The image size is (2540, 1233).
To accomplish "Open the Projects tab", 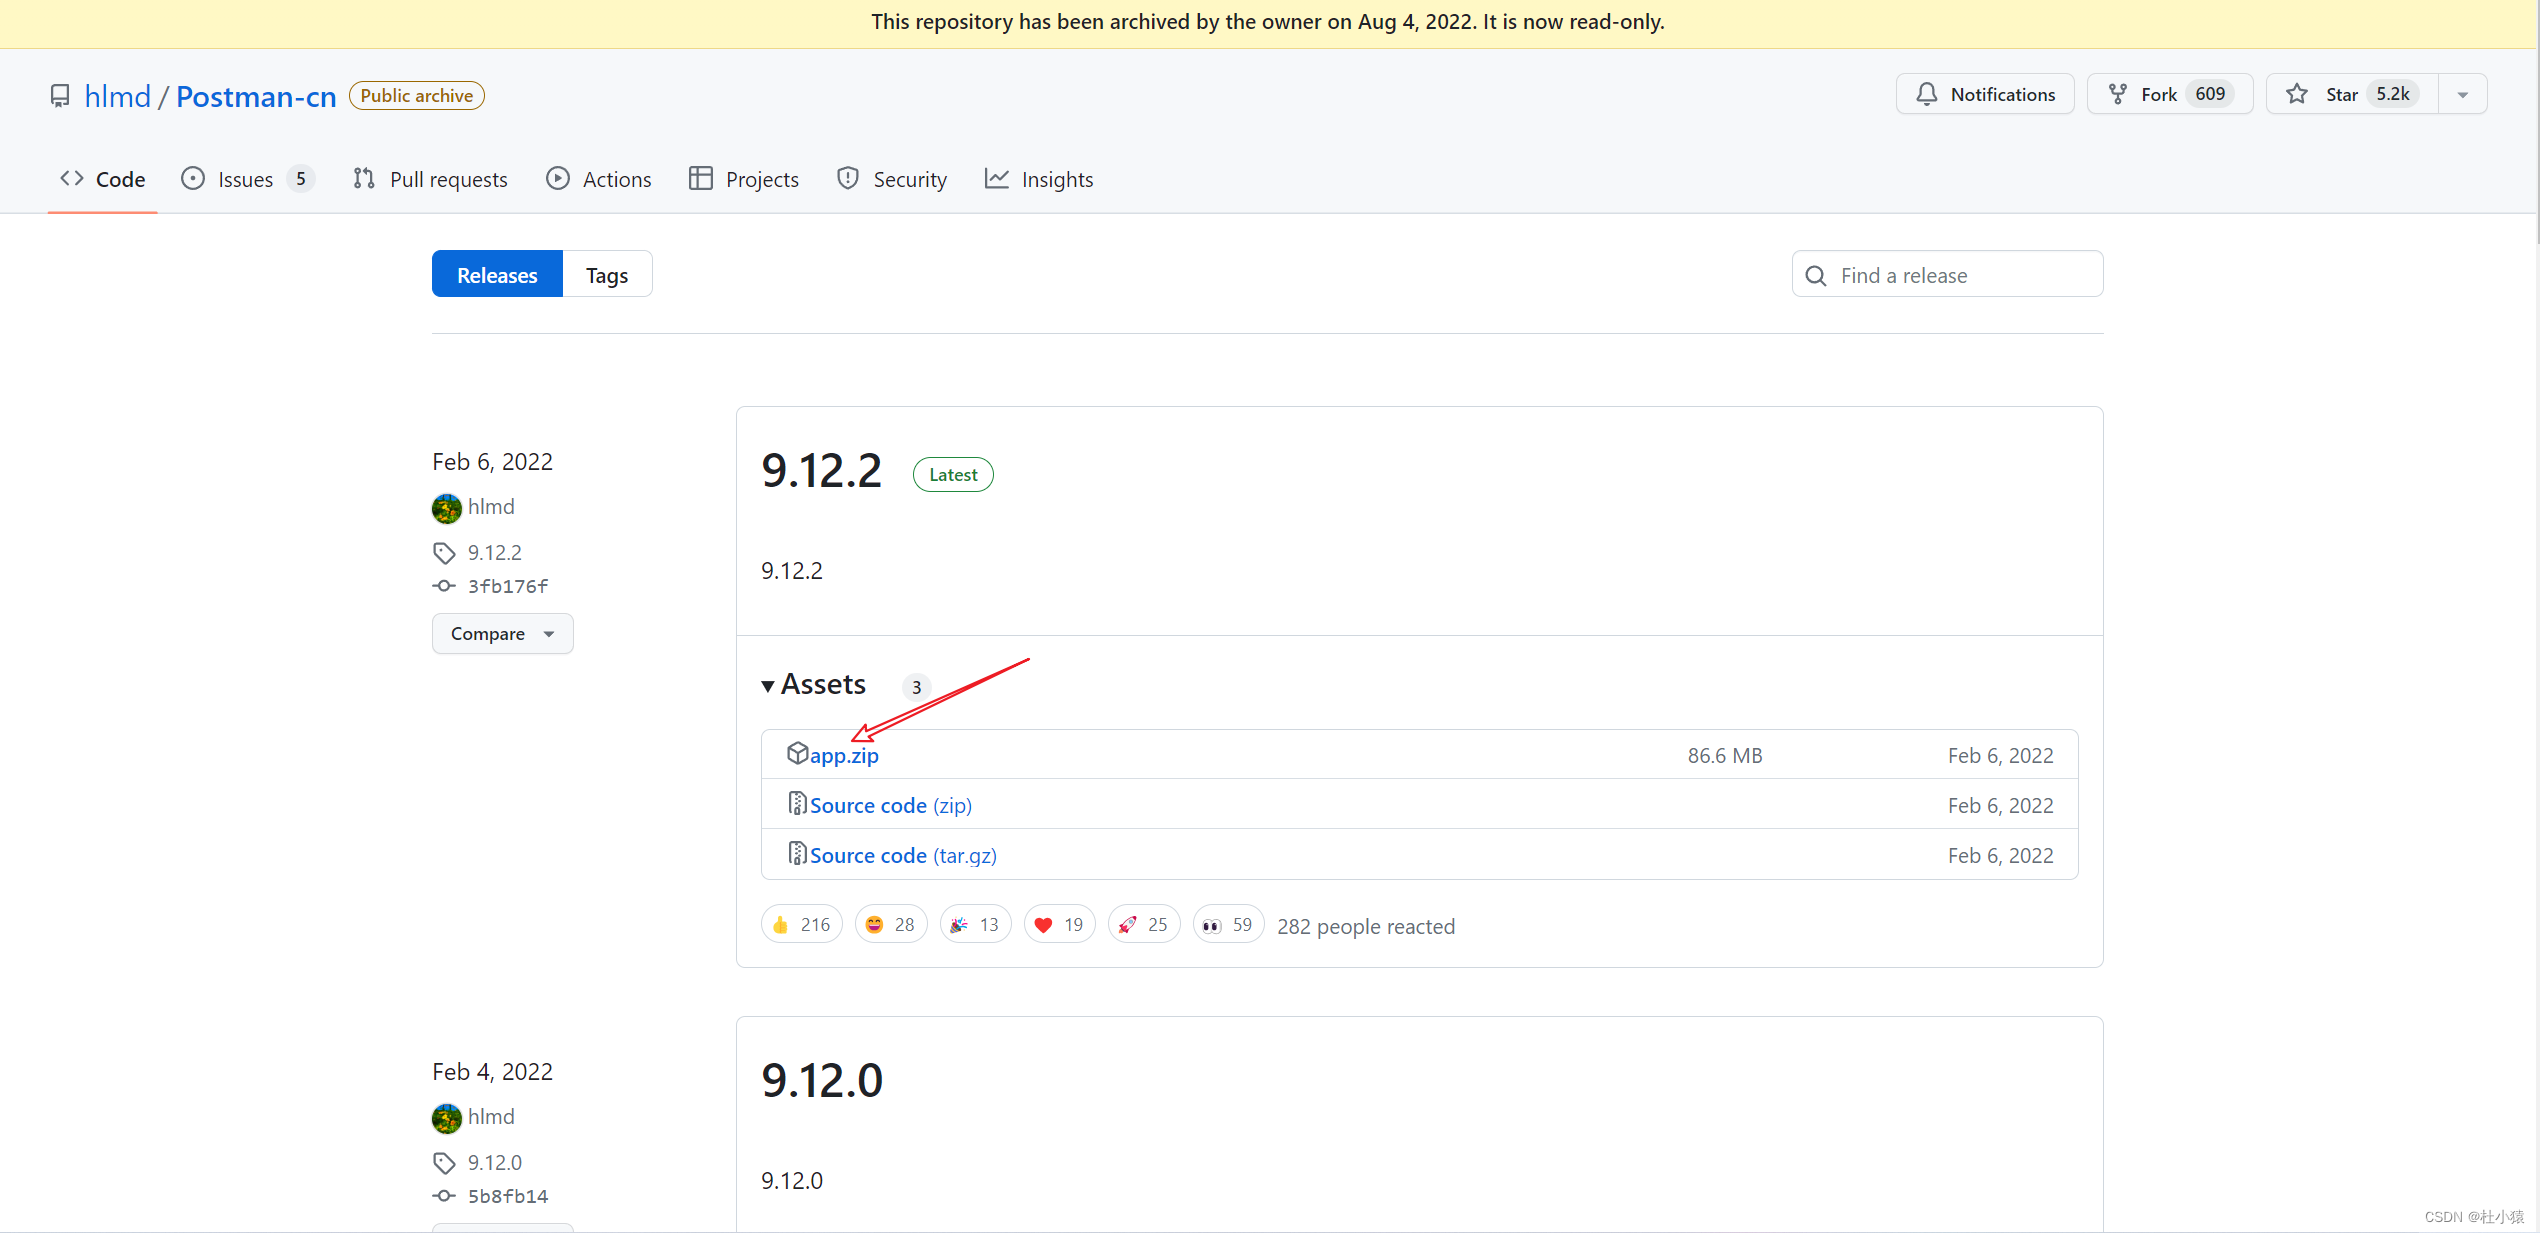I will tap(744, 179).
